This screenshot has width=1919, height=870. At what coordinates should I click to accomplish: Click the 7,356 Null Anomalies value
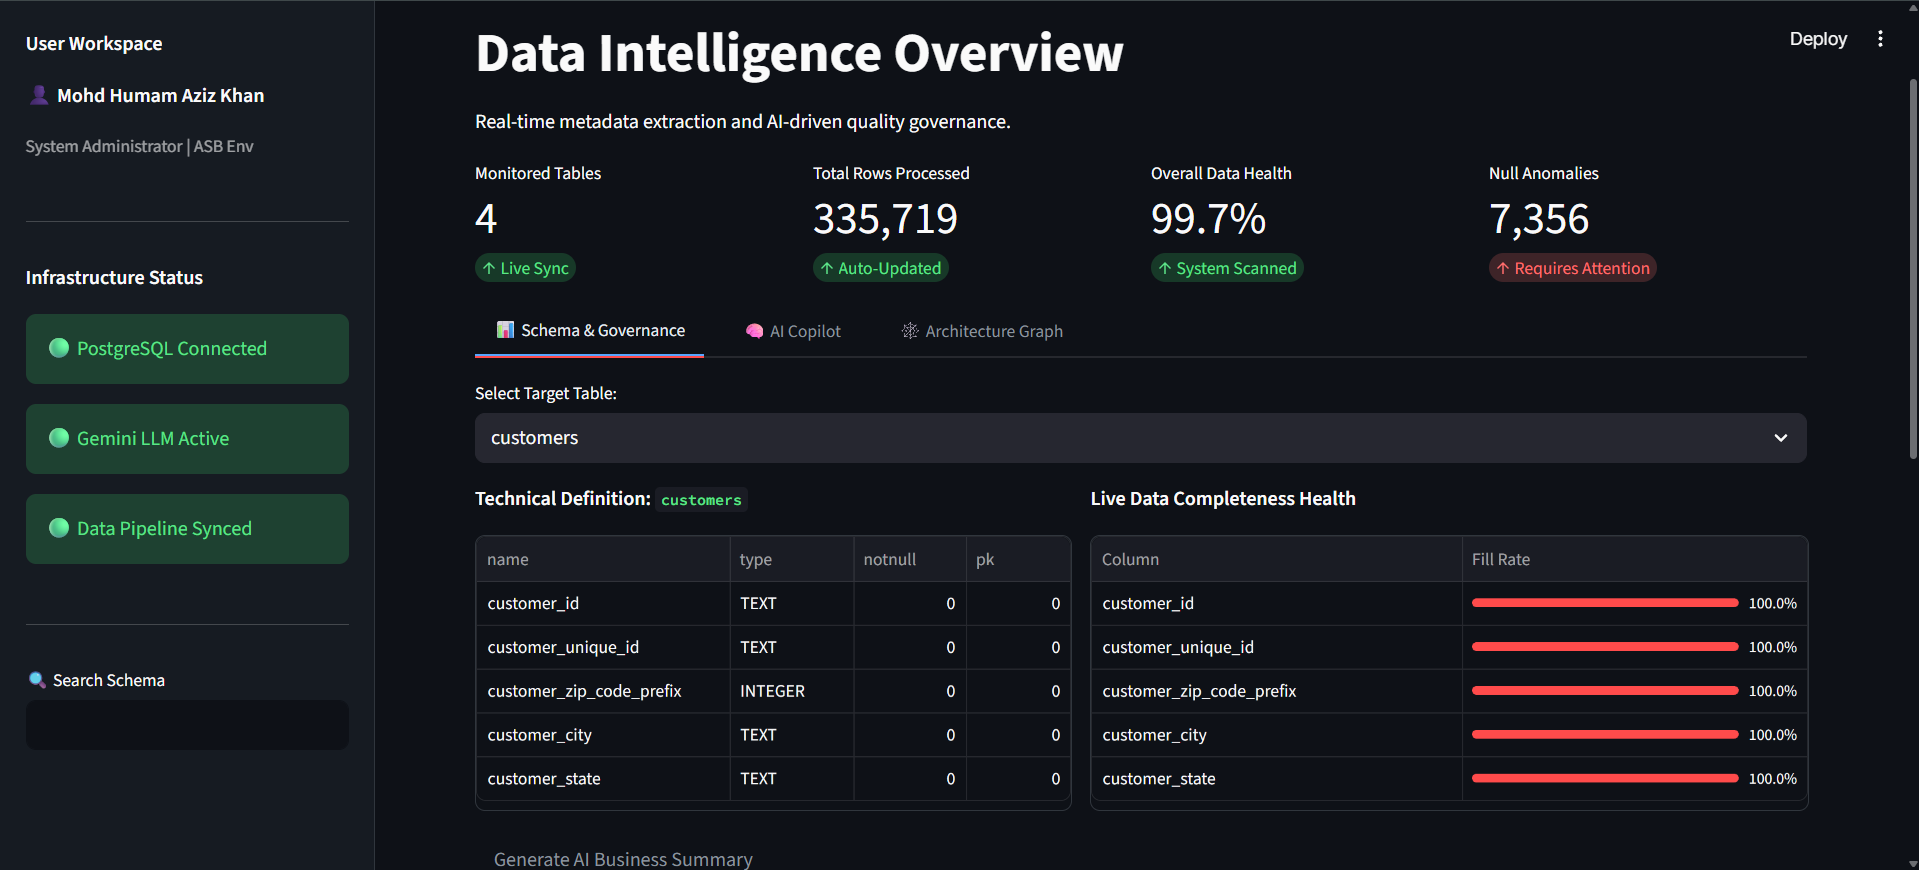click(x=1539, y=219)
